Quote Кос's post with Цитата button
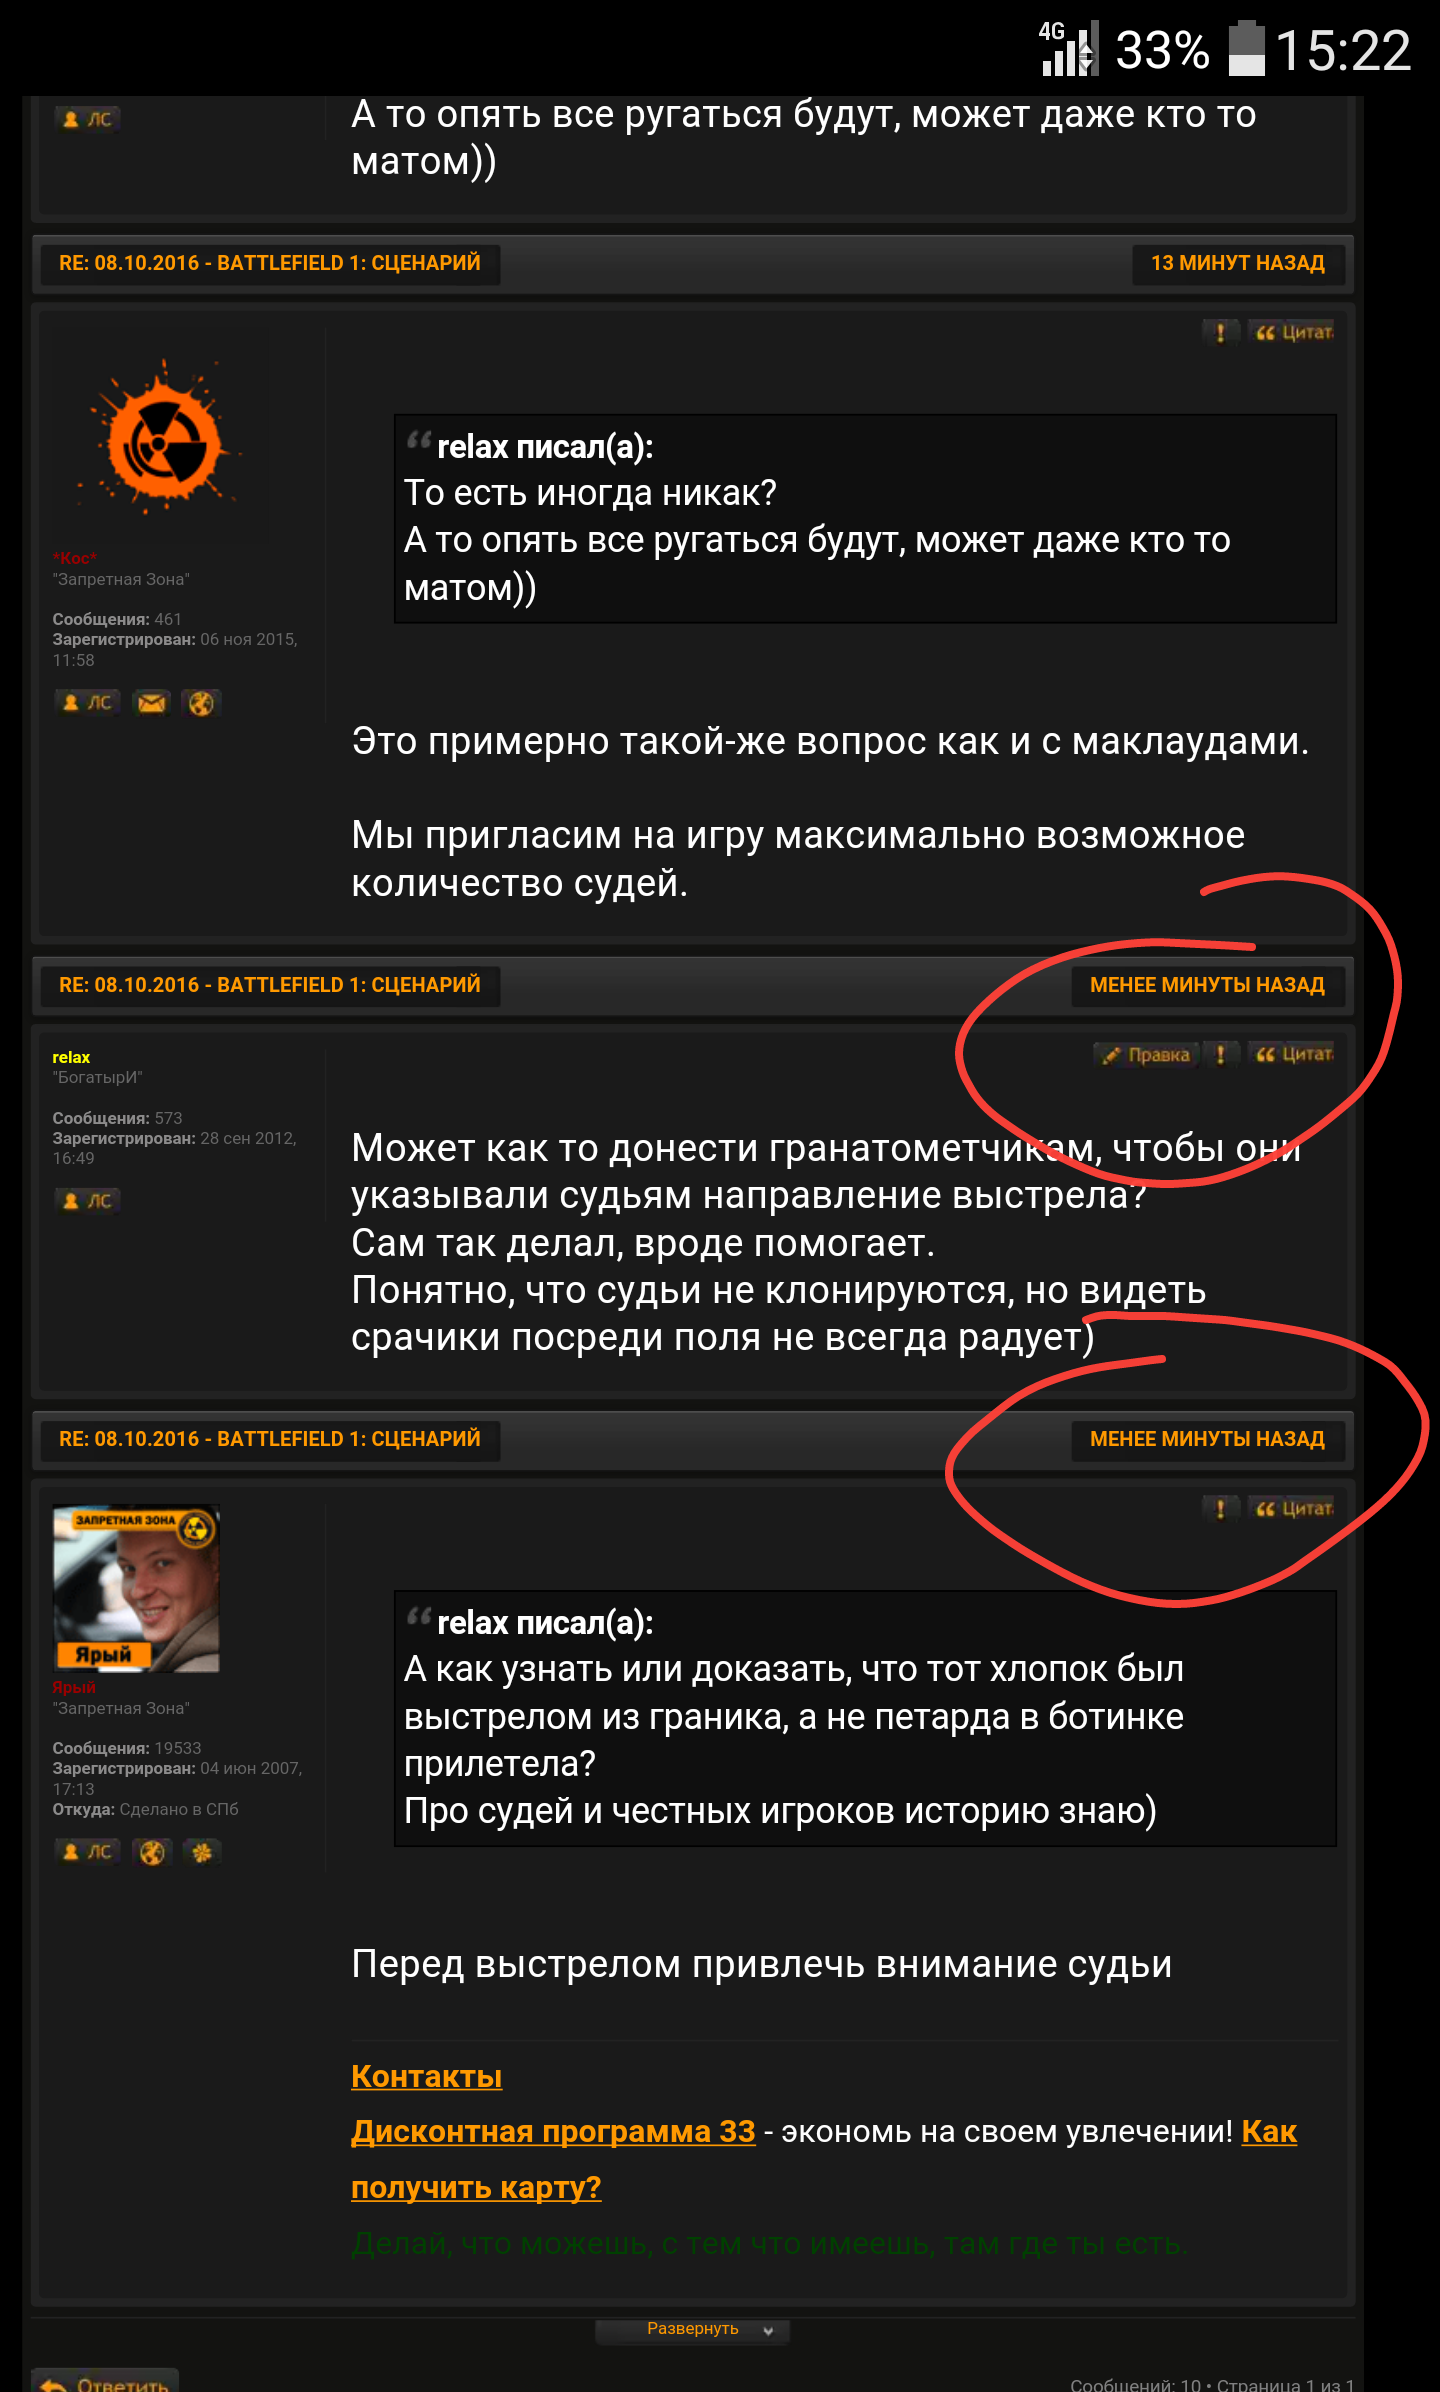The height and width of the screenshot is (2392, 1440). pos(1294,333)
